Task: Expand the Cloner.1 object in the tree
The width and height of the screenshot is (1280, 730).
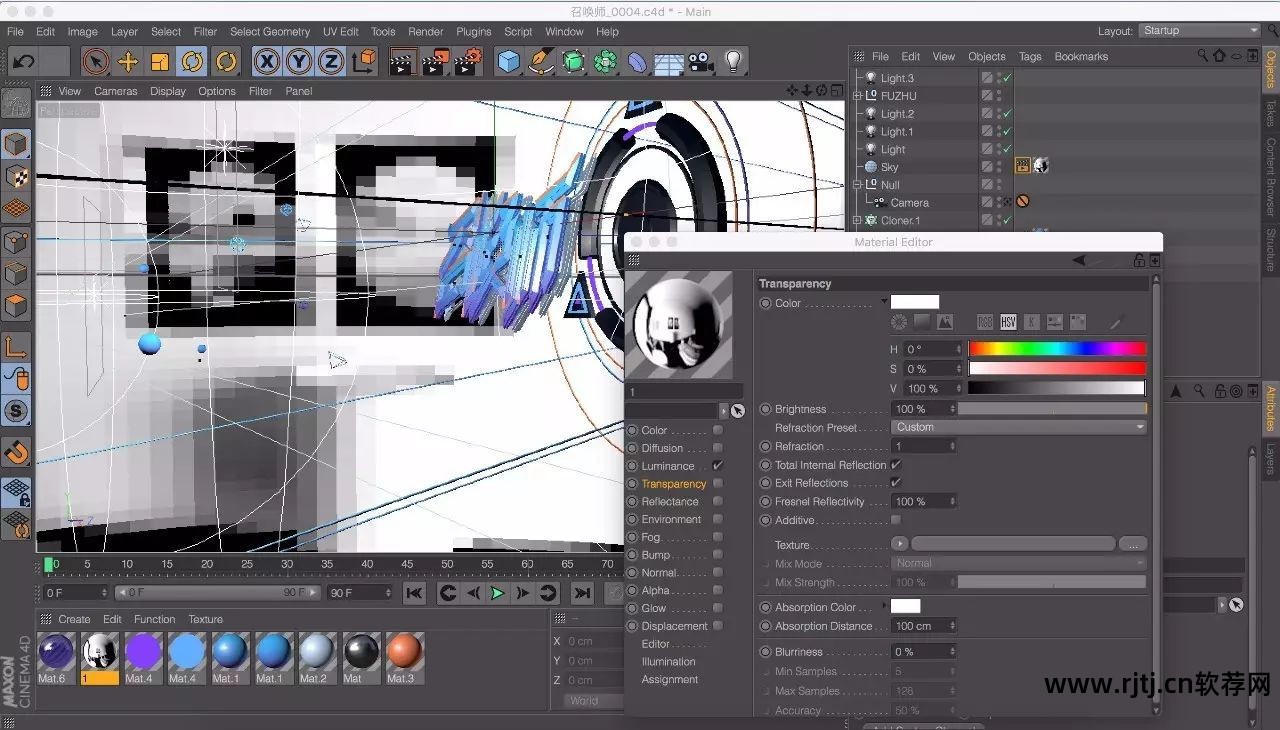Action: click(857, 221)
